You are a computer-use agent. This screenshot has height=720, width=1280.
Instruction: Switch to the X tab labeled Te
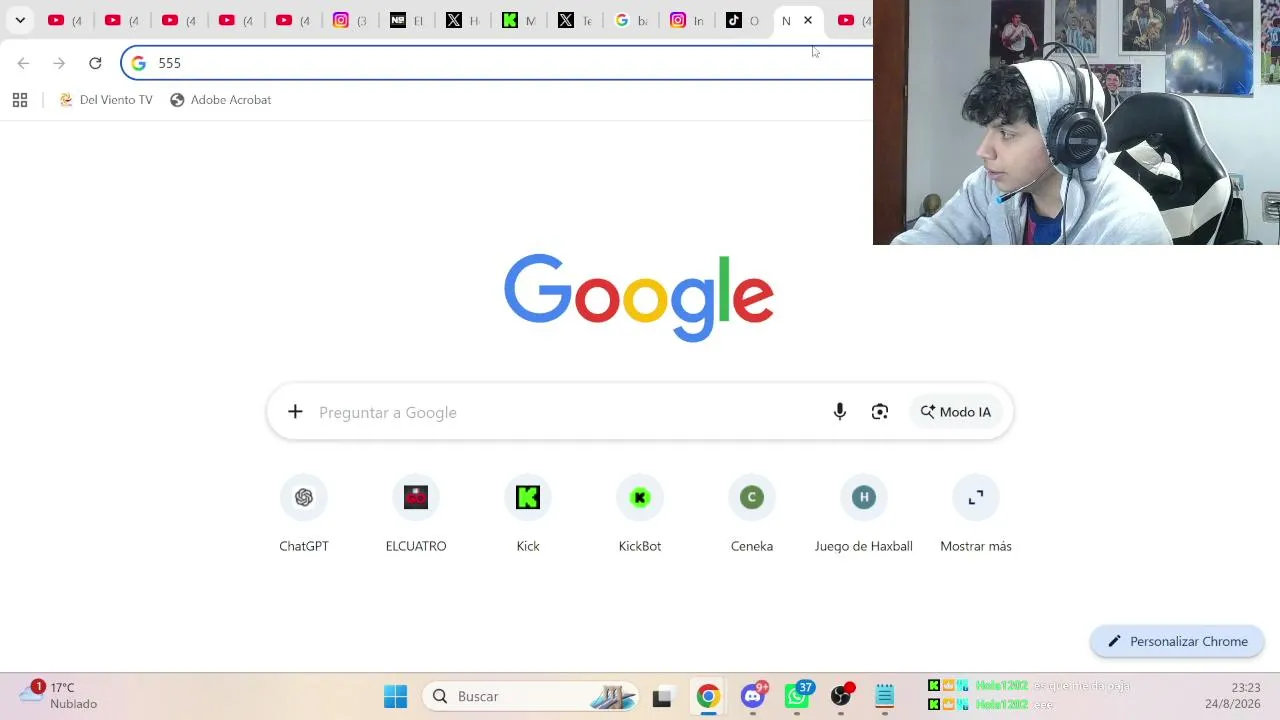click(575, 20)
